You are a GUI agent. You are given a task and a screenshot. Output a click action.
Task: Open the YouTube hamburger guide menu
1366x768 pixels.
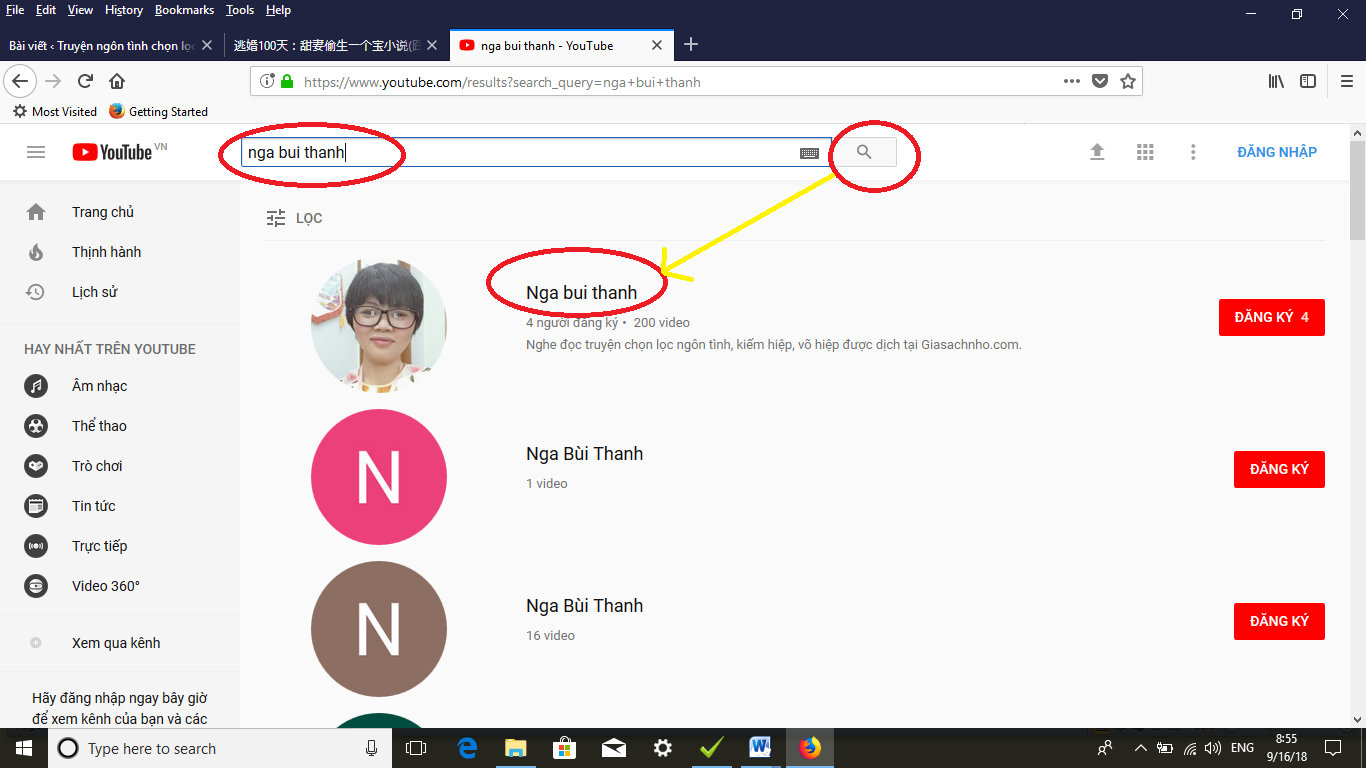[36, 152]
